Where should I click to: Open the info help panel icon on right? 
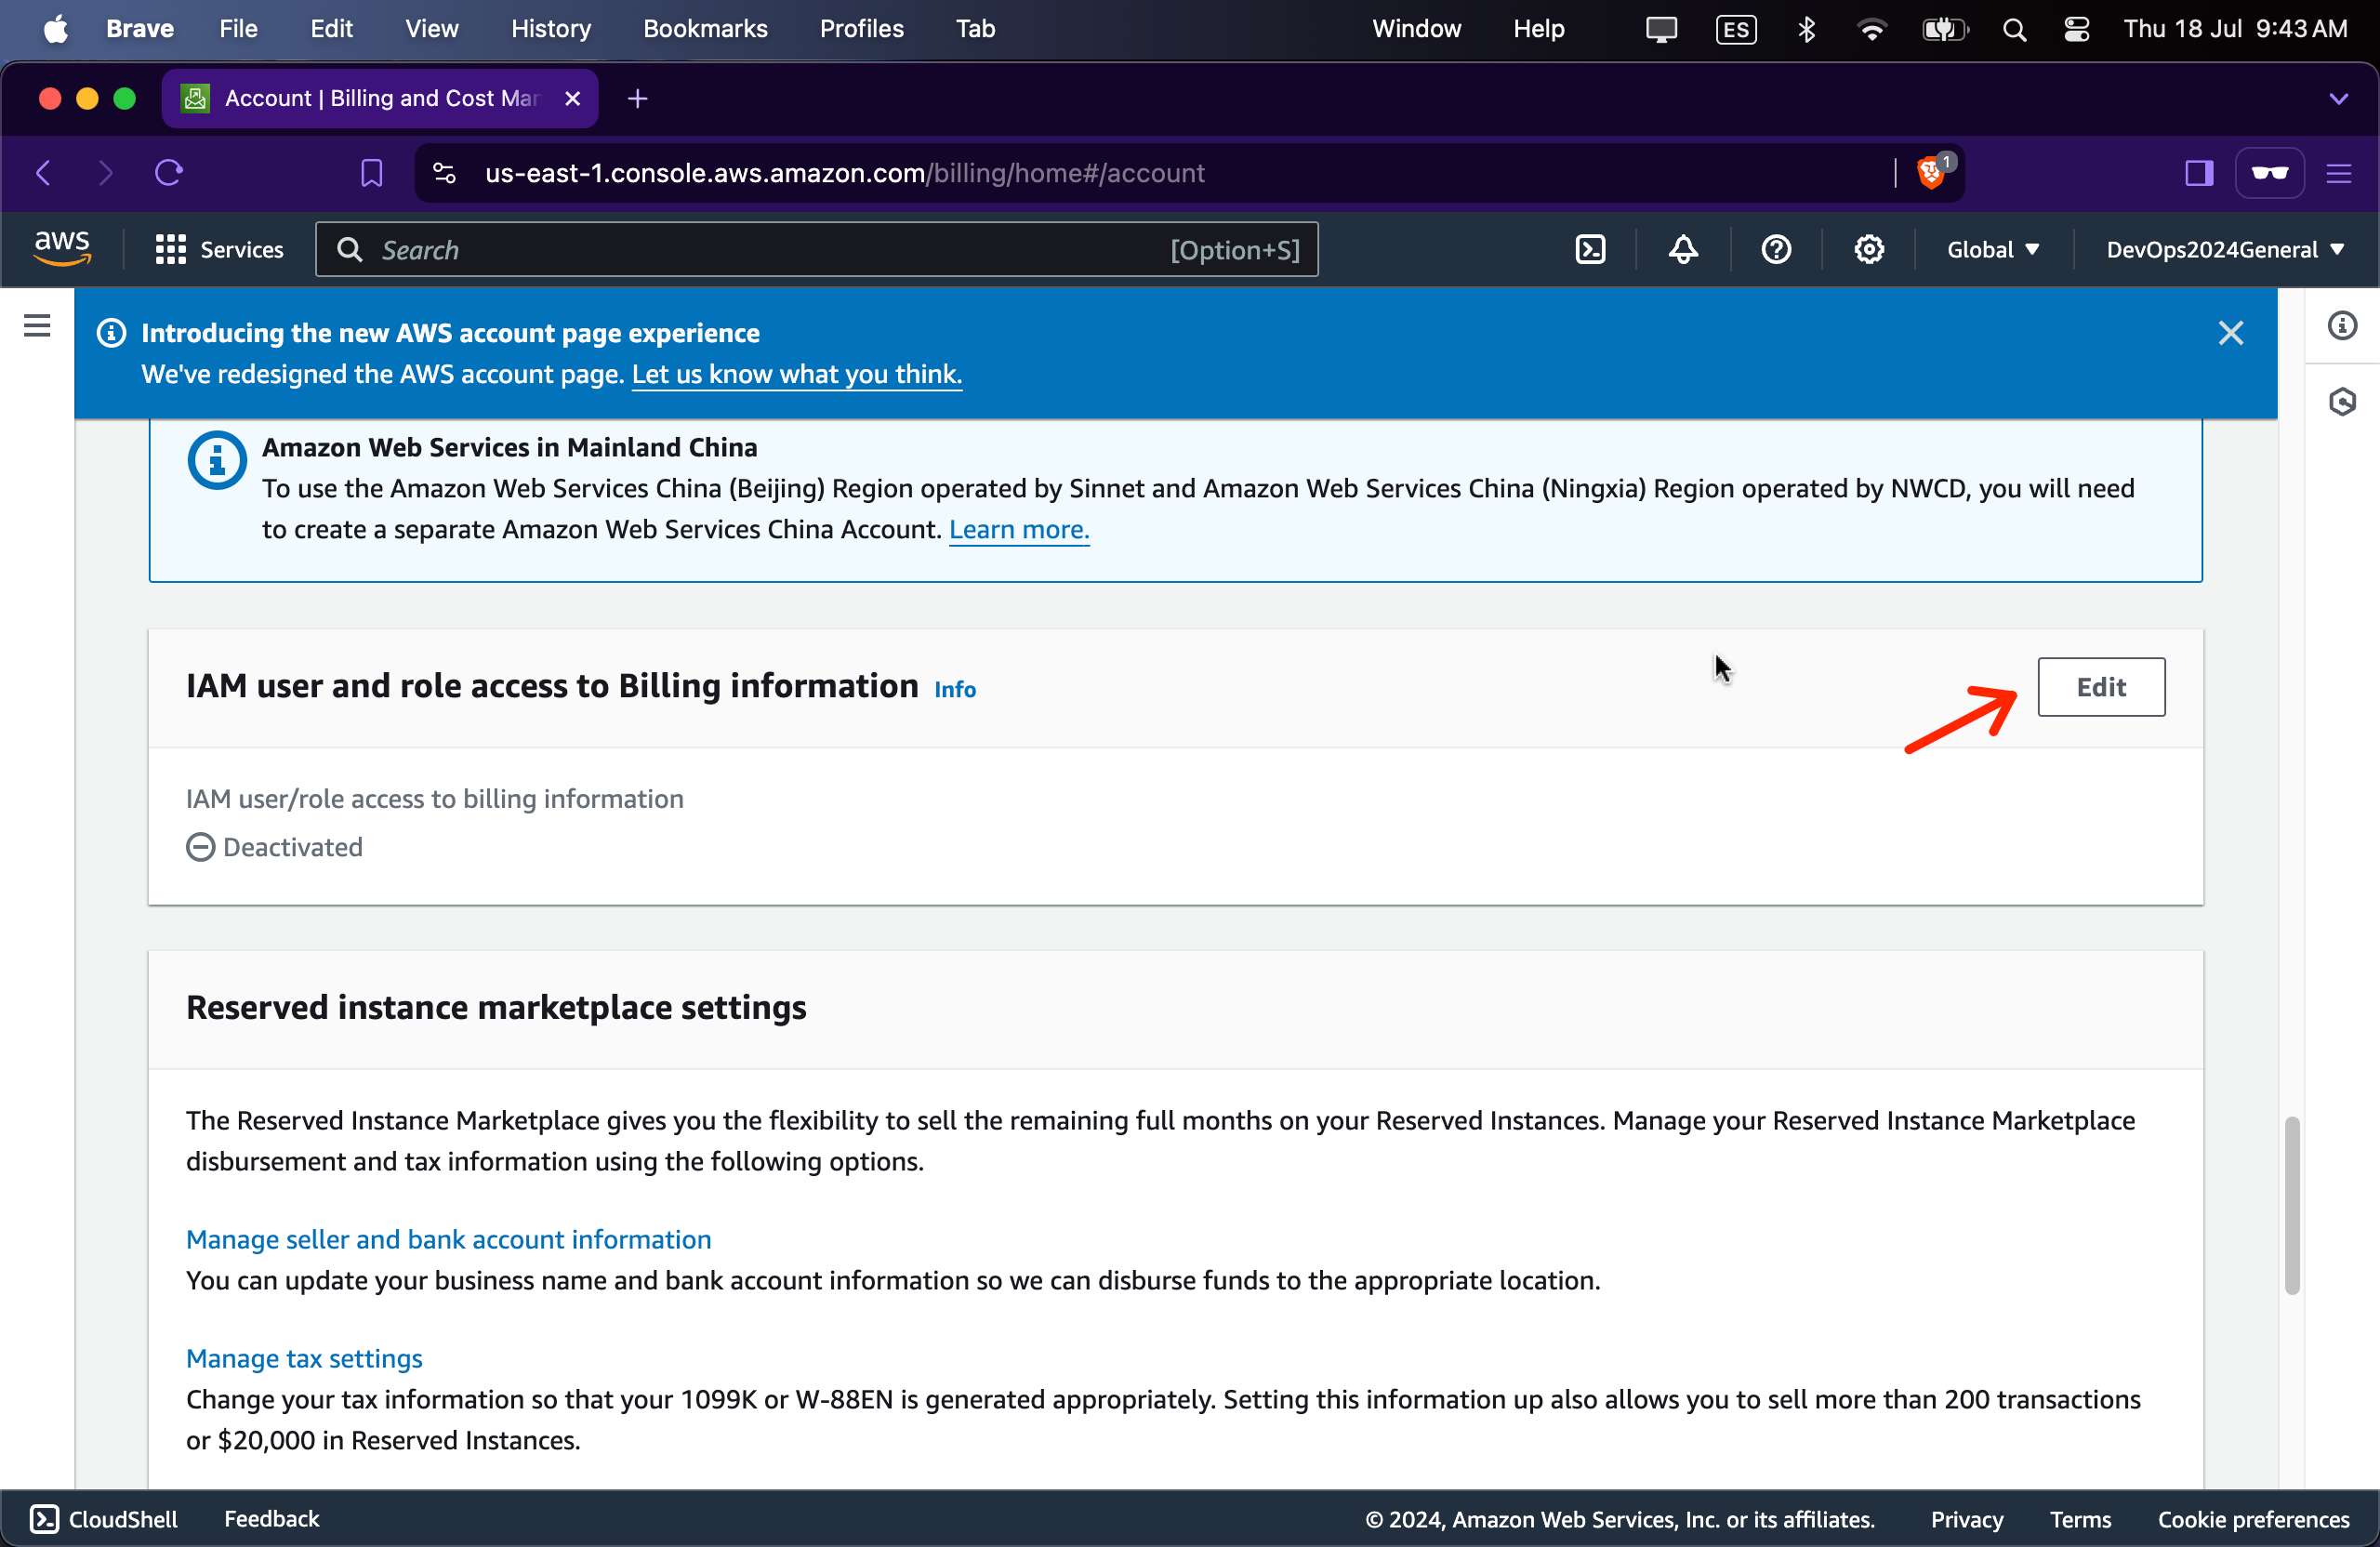pyautogui.click(x=2341, y=325)
